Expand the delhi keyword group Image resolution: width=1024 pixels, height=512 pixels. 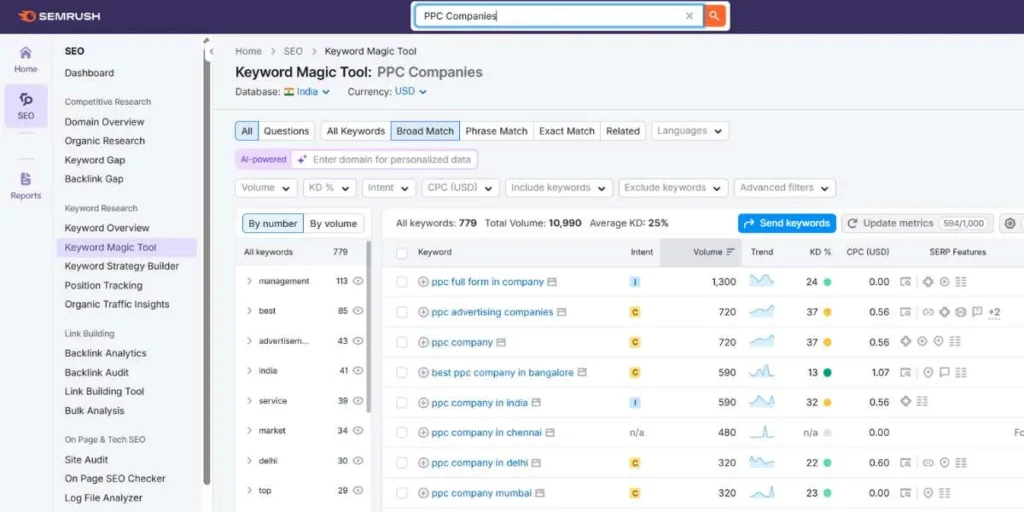(249, 461)
